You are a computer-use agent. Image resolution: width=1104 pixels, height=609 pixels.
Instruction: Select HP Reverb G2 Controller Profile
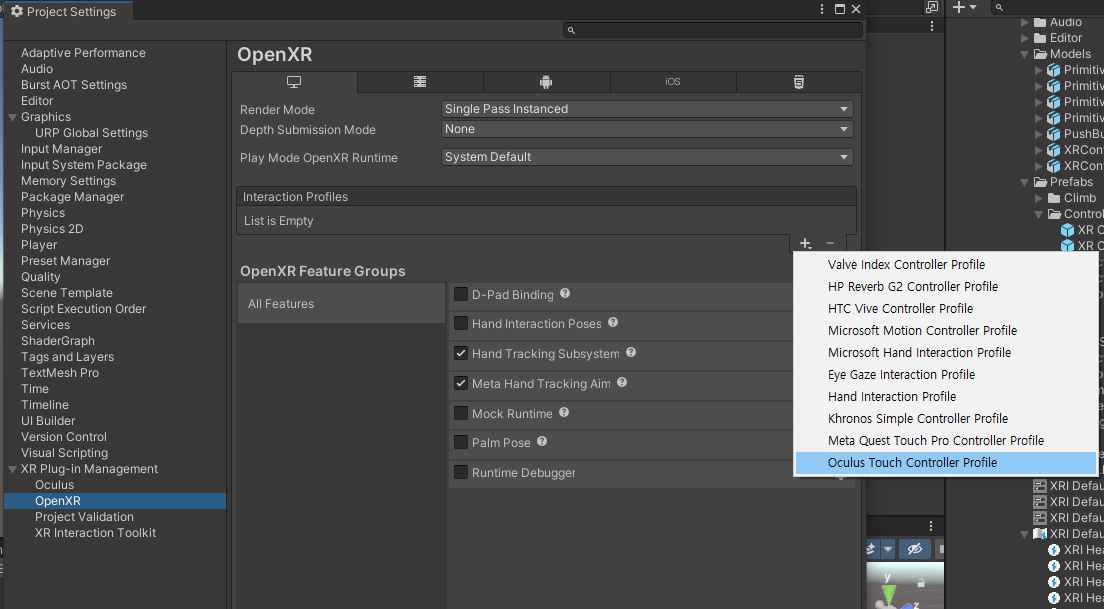click(x=946, y=287)
